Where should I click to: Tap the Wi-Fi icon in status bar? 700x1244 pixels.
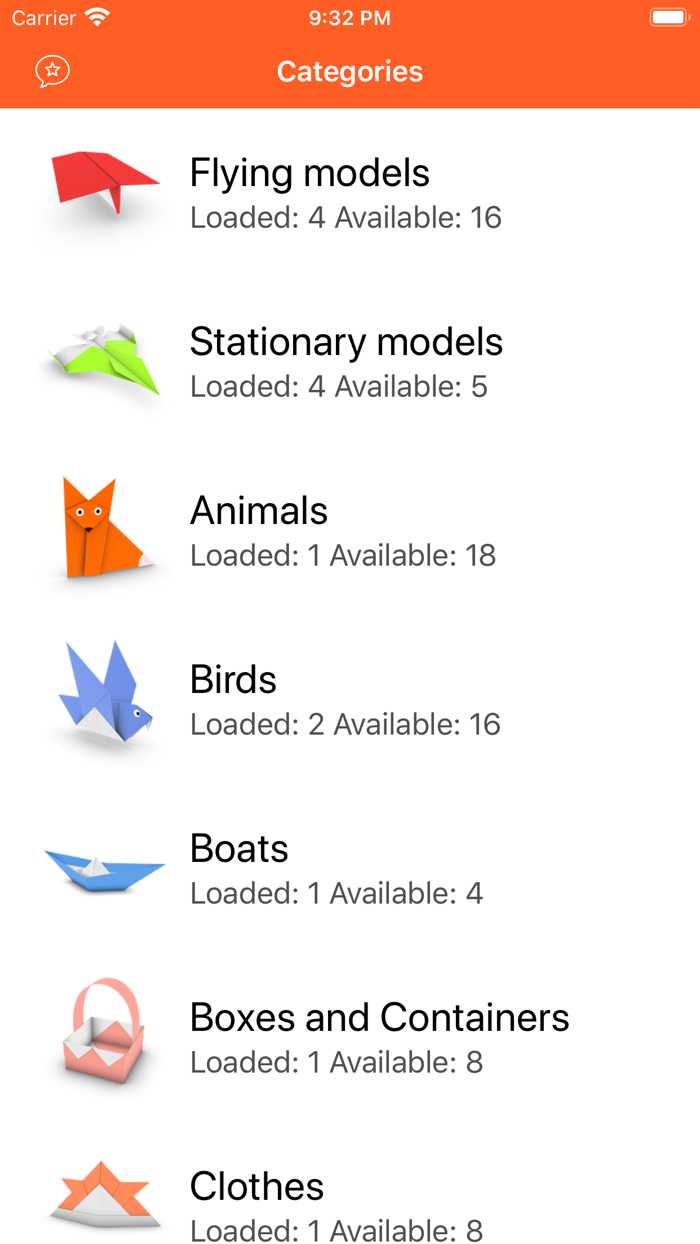pyautogui.click(x=97, y=18)
